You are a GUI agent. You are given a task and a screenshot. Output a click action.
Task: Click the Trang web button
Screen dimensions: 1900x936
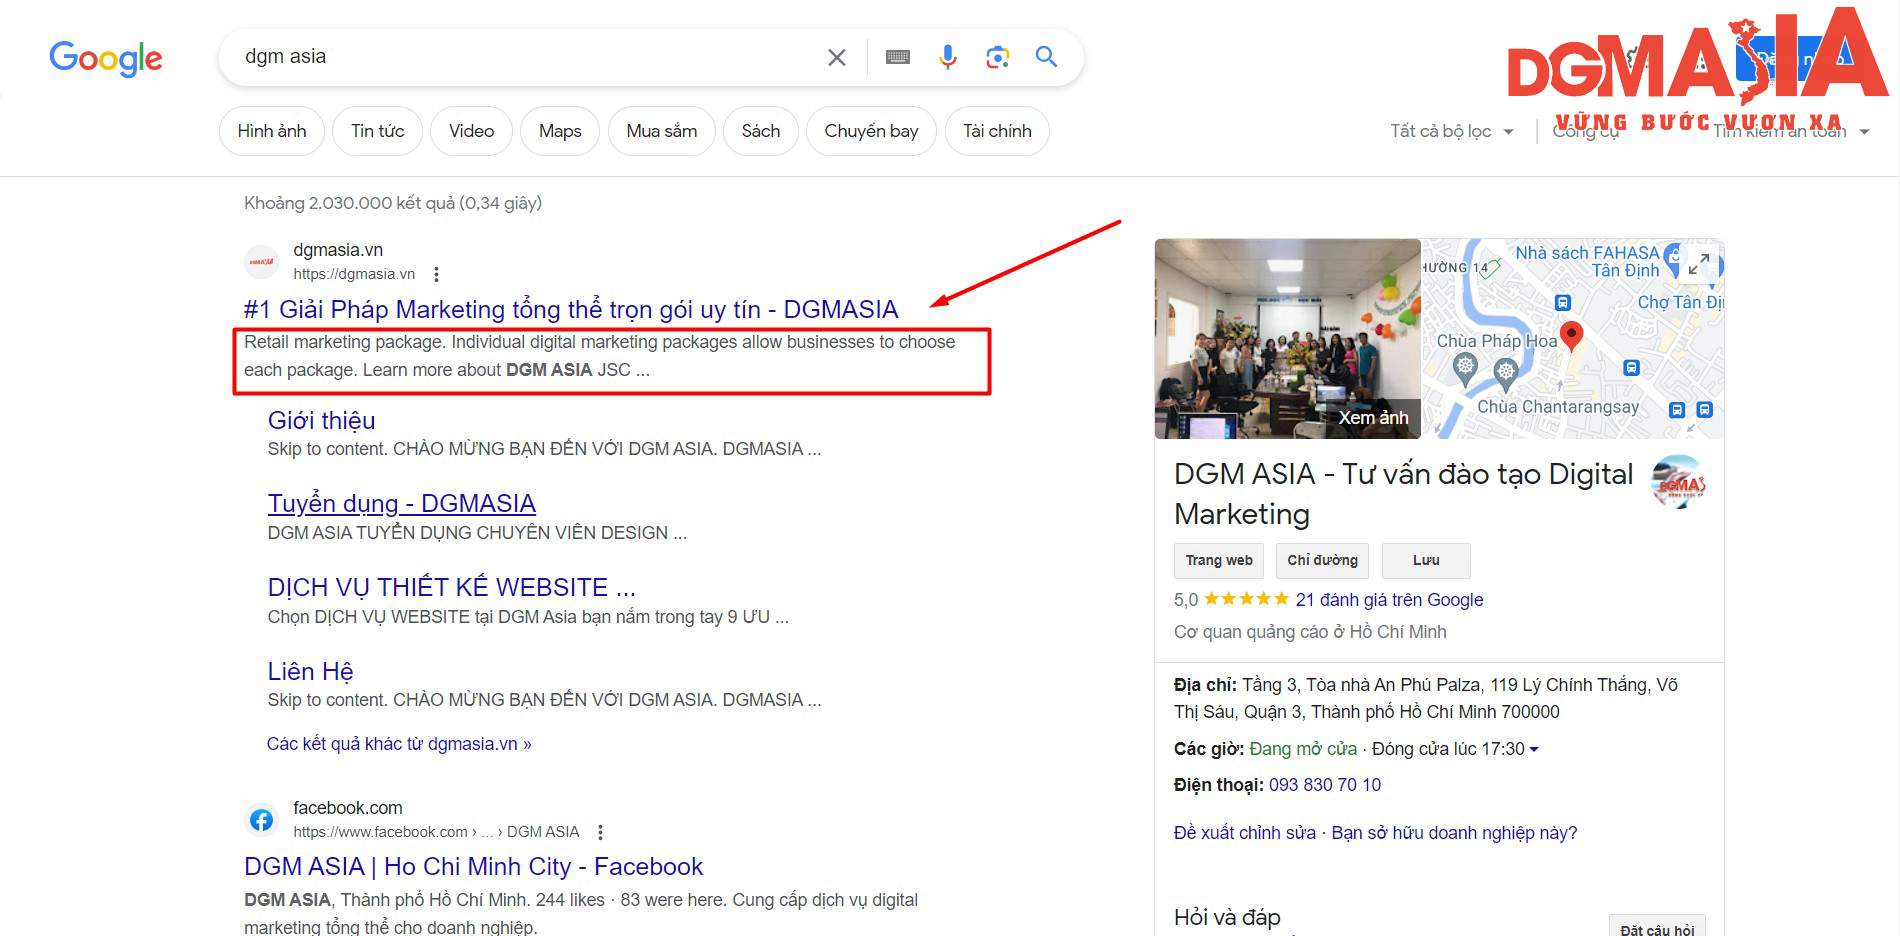[x=1219, y=560]
